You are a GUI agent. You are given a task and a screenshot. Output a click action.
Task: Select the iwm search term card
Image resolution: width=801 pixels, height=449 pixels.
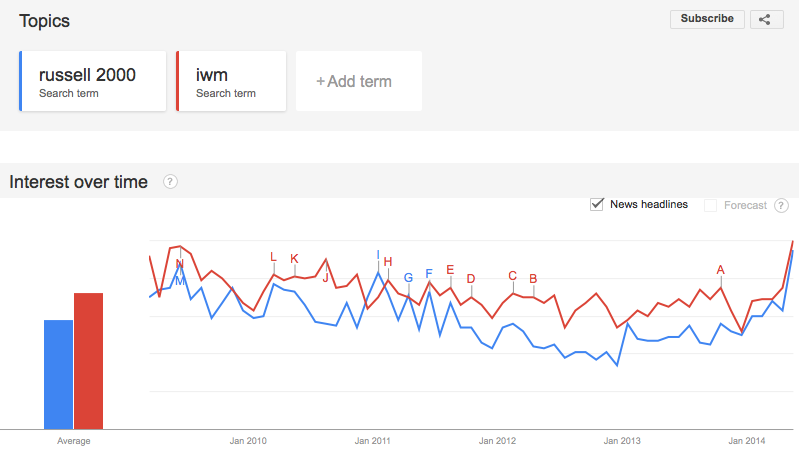click(x=231, y=81)
